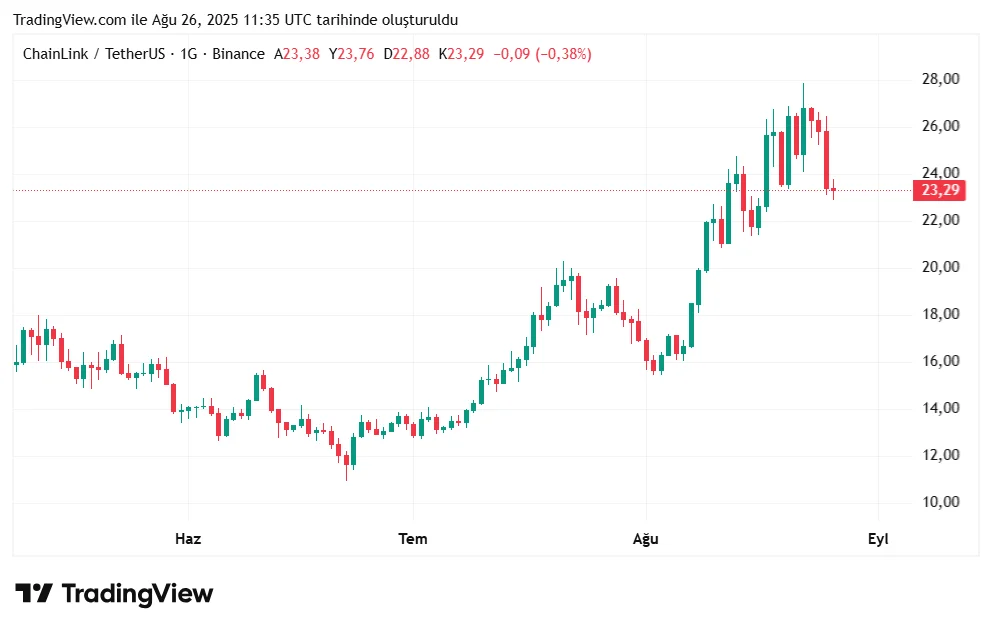Click the TradingView.com creation date header text

click(x=235, y=20)
